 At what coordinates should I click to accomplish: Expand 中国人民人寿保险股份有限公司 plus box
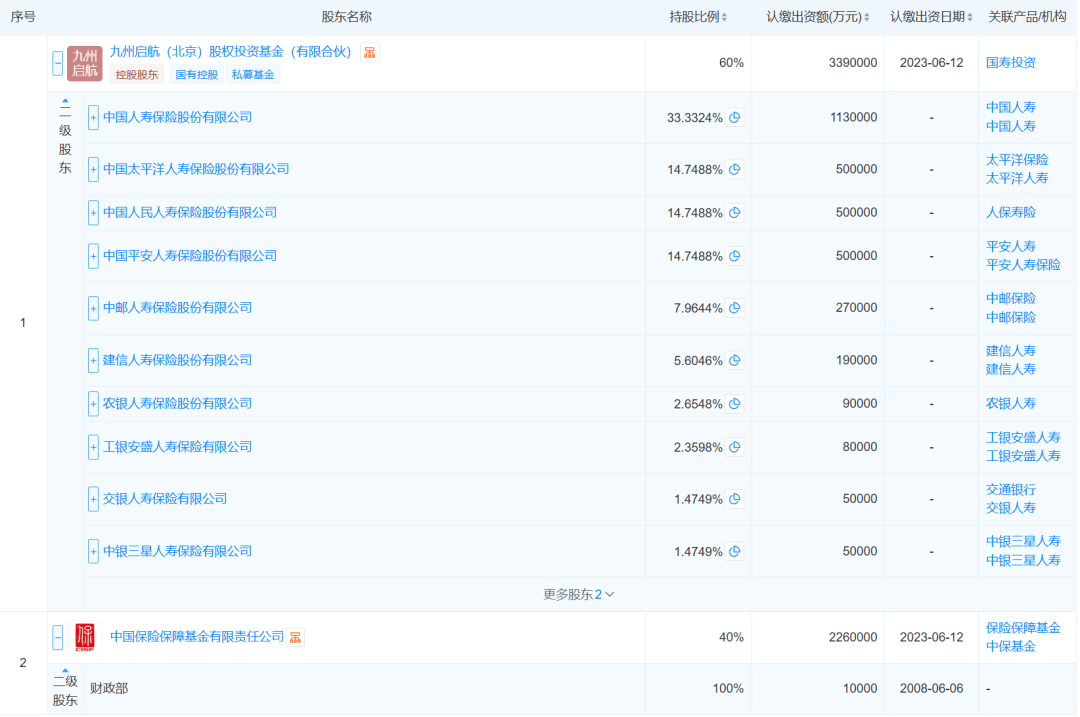(93, 213)
